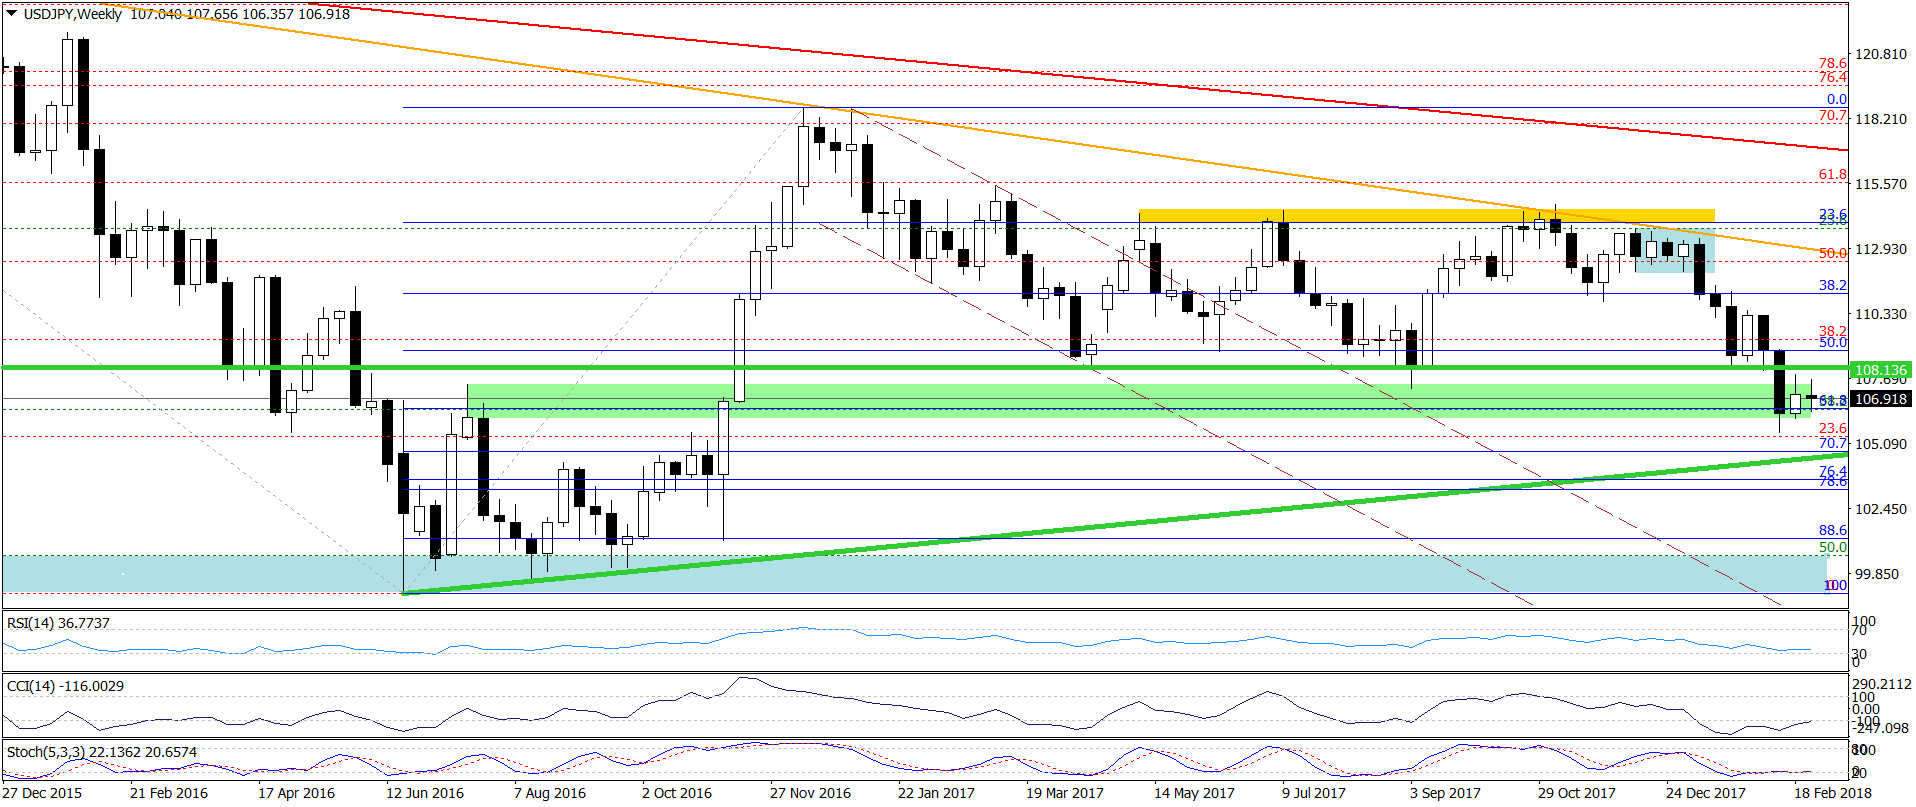Click the green 50.0 Fibonacci level label
The width and height of the screenshot is (1916, 807).
(x=1832, y=548)
